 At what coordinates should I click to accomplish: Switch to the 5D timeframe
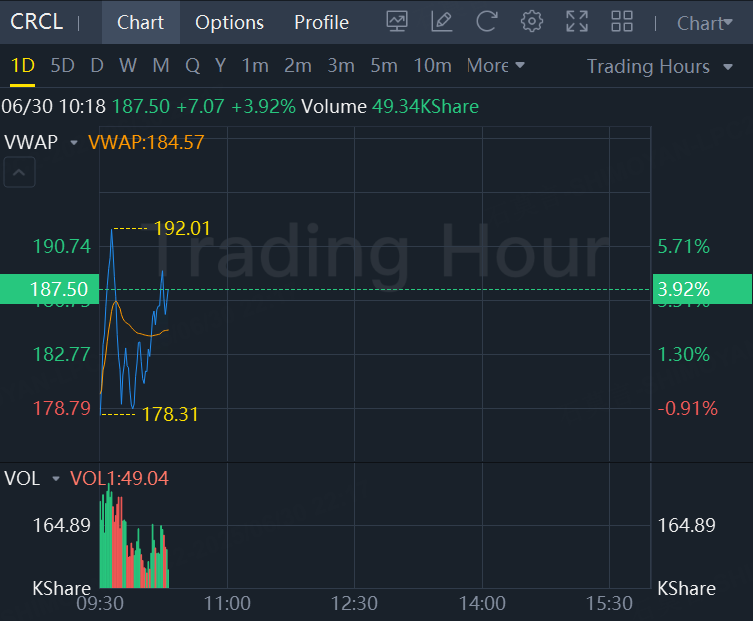[62, 66]
